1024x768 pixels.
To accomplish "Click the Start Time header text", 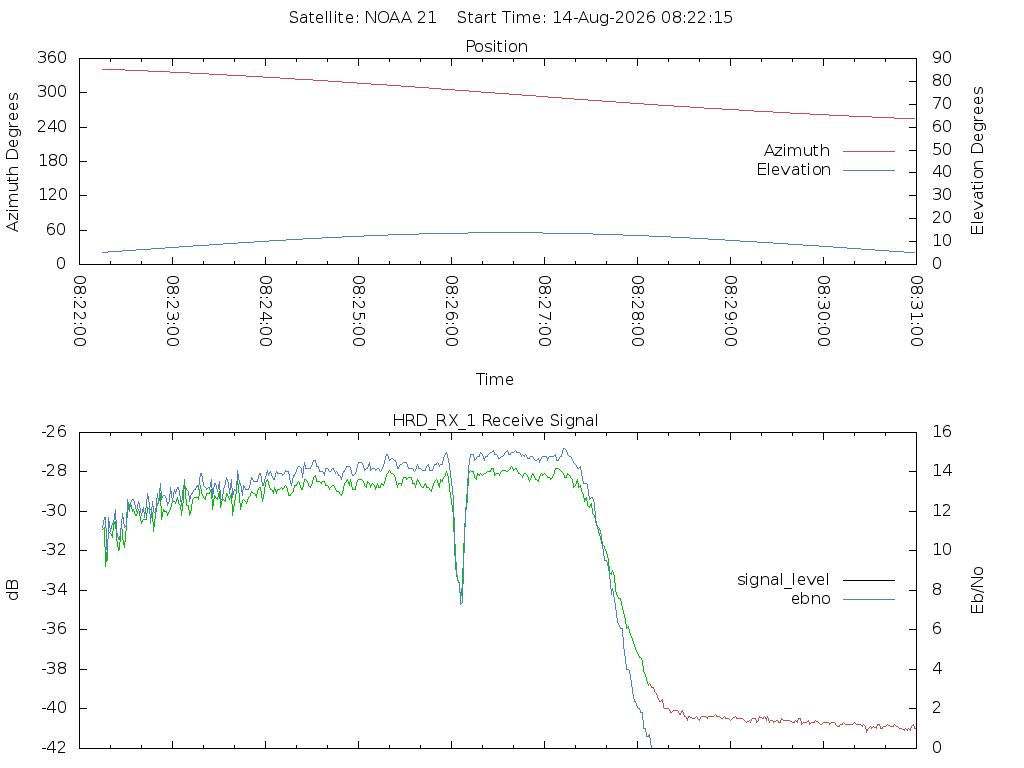I will [x=595, y=18].
